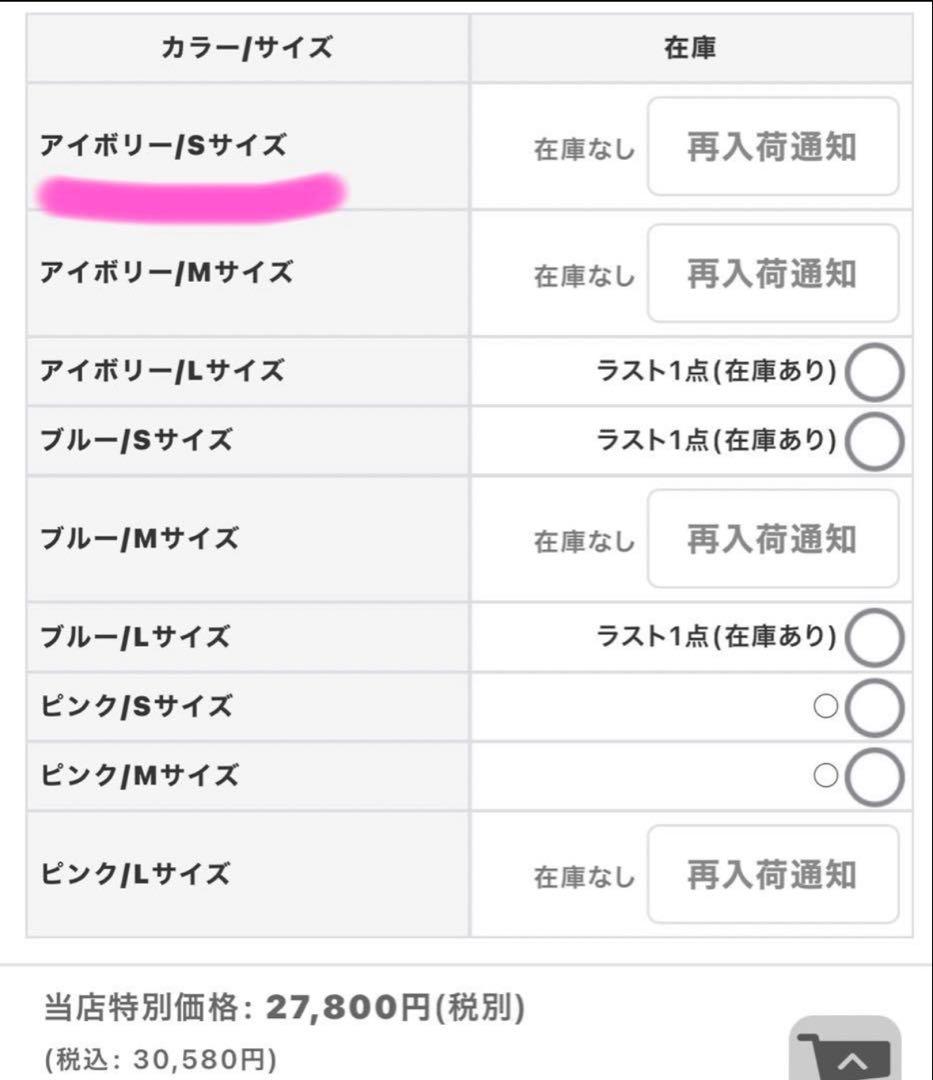Choose the ブルー/Lサイズ radio option
Image resolution: width=933 pixels, height=1080 pixels.
click(x=874, y=638)
